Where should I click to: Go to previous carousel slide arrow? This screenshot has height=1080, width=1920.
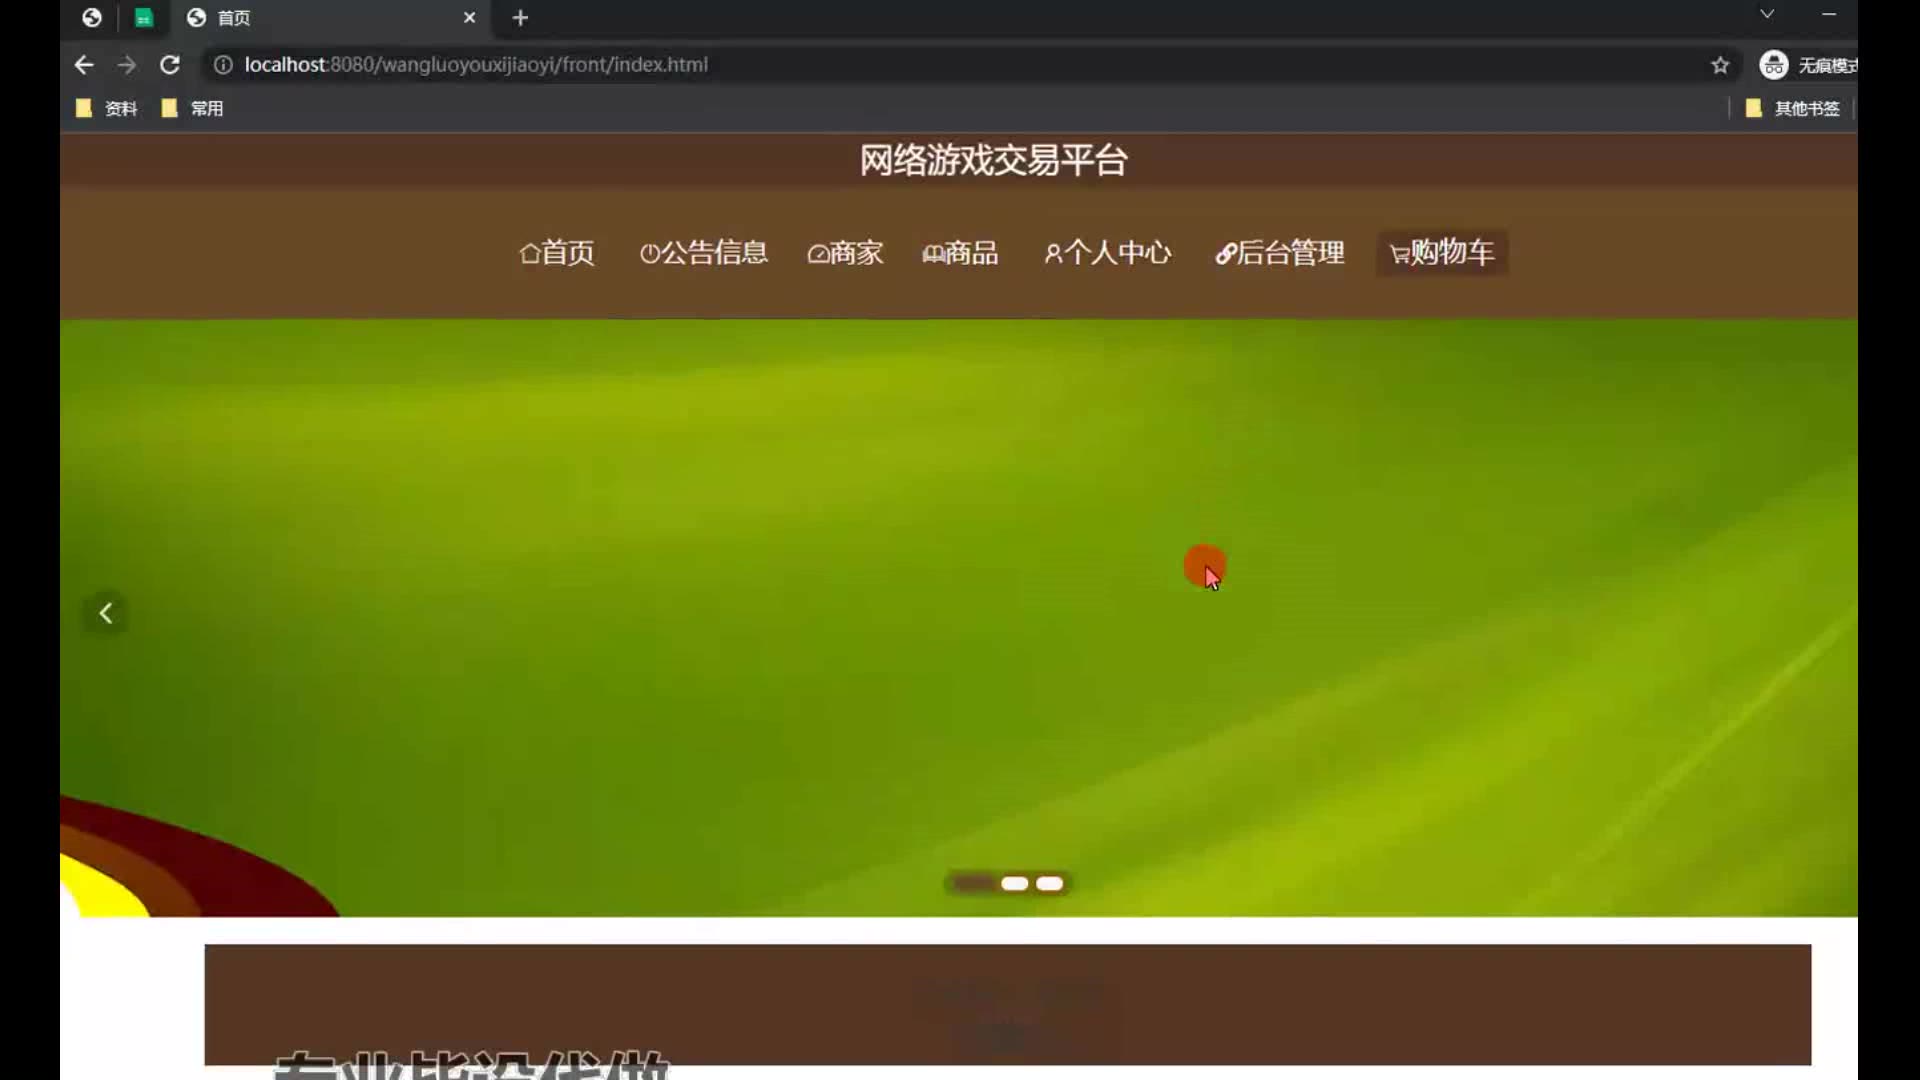pos(106,613)
